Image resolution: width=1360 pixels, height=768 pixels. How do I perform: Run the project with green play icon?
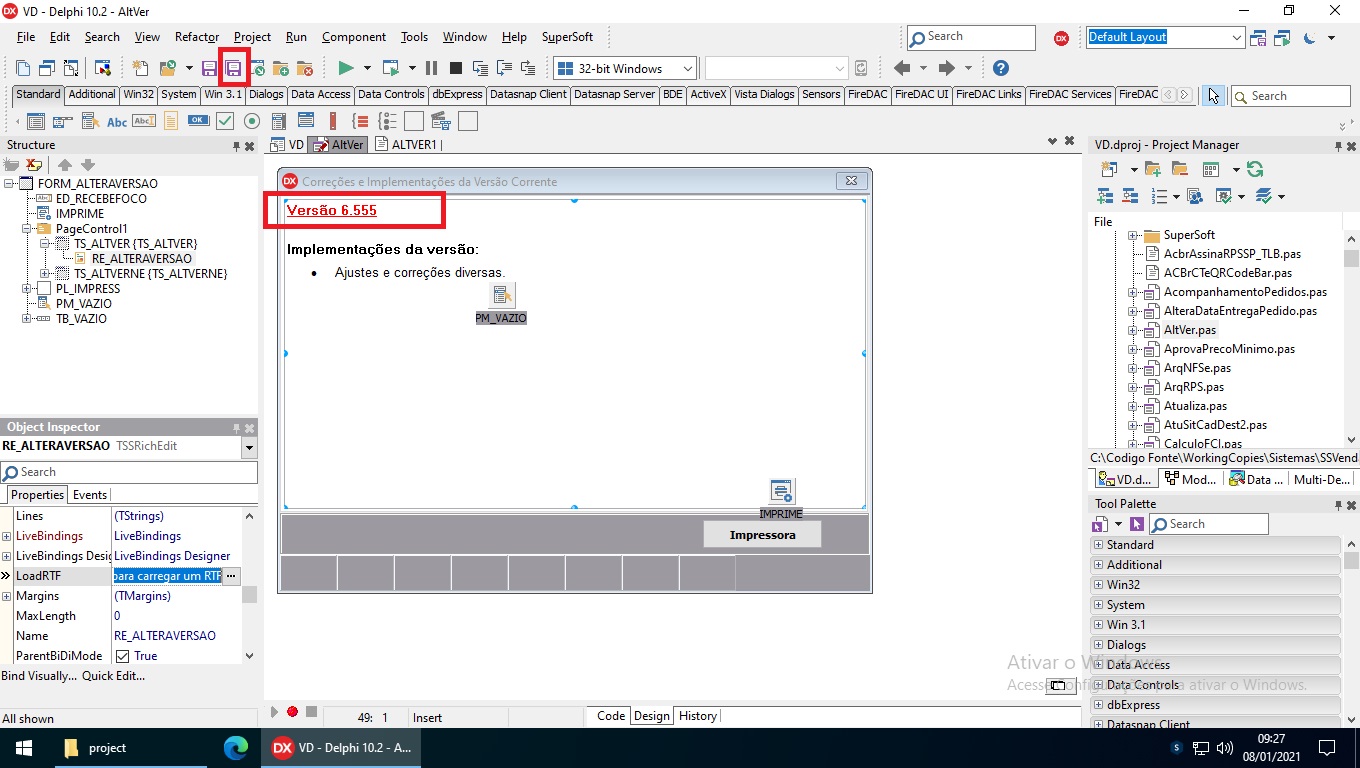click(345, 68)
